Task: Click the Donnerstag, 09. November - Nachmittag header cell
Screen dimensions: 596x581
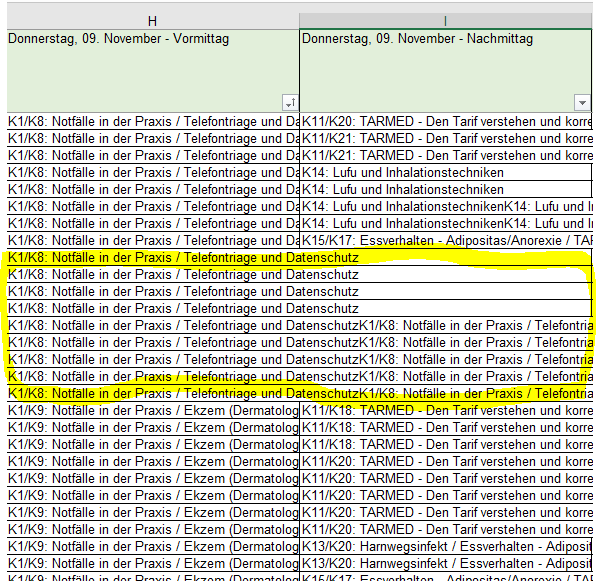Action: pyautogui.click(x=445, y=70)
